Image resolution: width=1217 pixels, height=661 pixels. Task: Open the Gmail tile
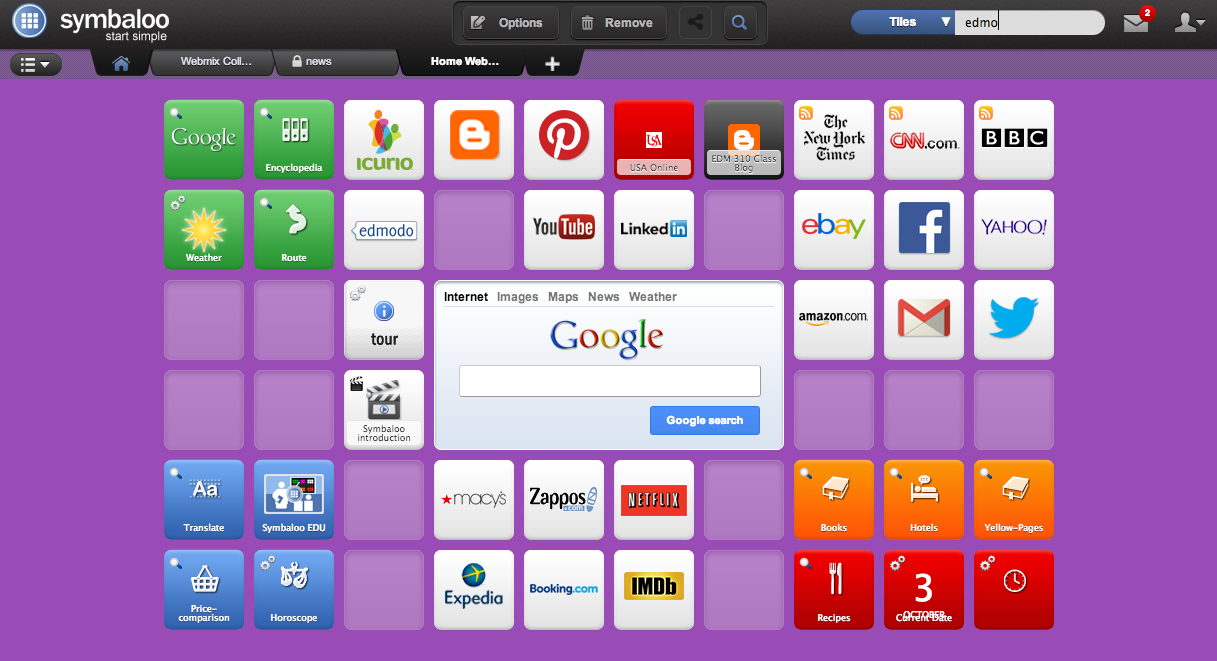pyautogui.click(x=924, y=320)
